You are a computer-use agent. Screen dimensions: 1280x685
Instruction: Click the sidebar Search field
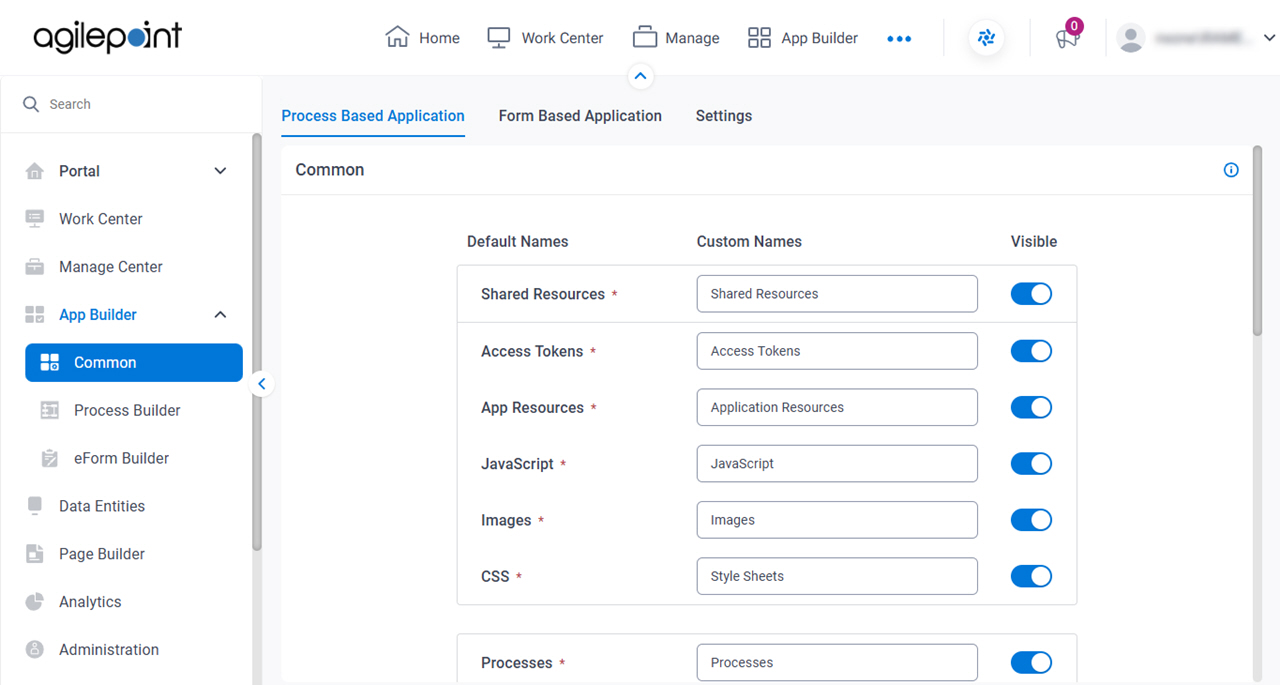pos(130,104)
